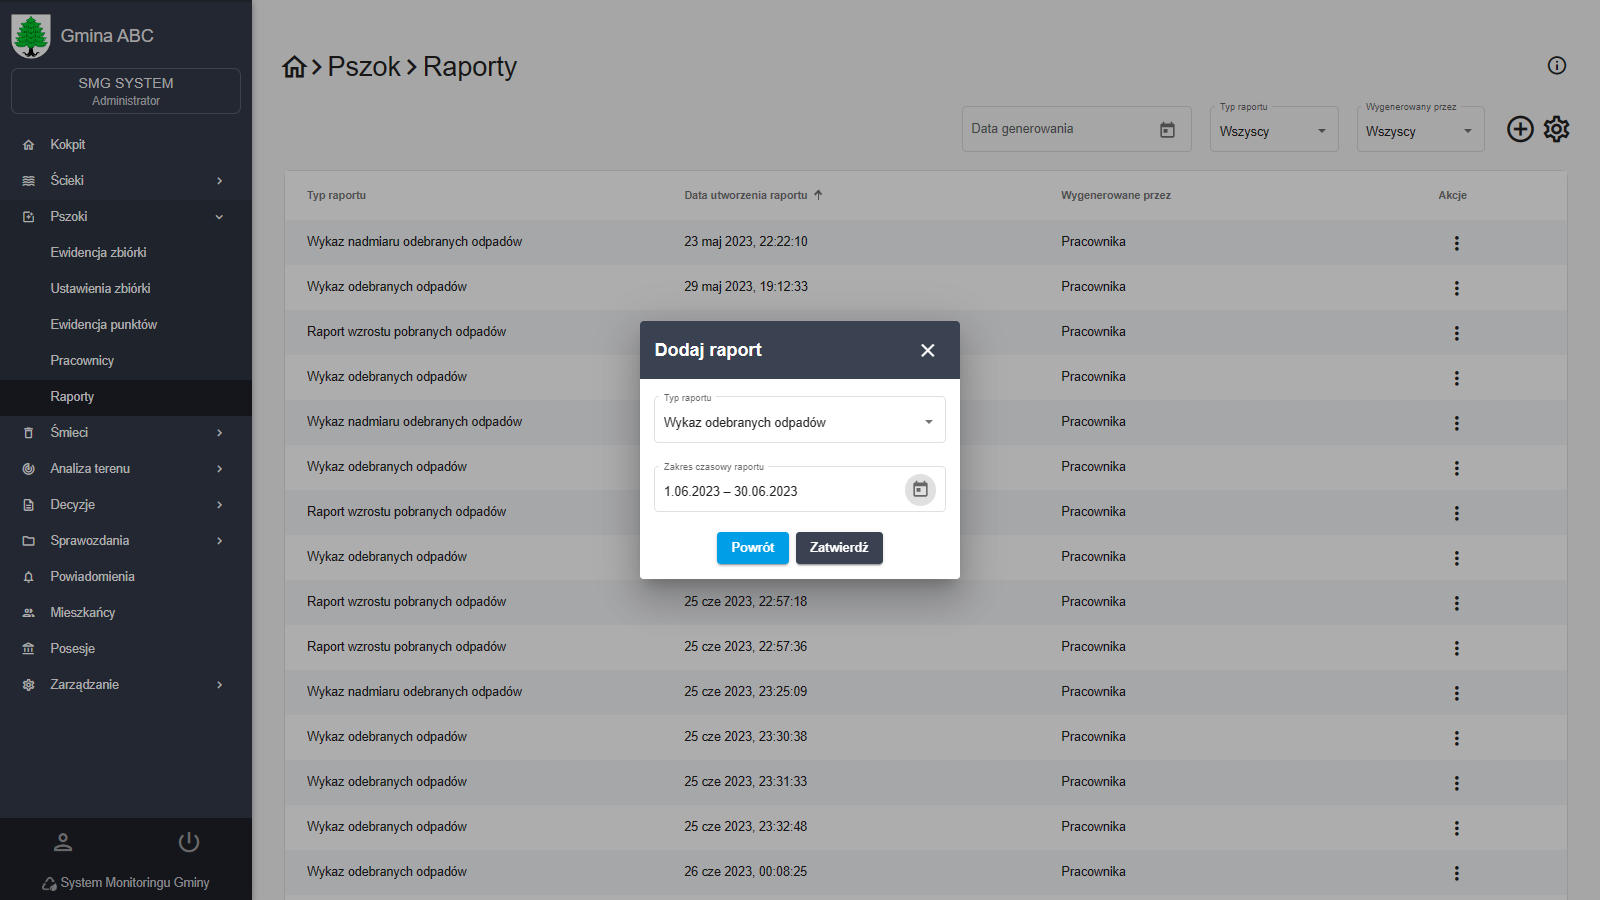This screenshot has width=1600, height=900.
Task: Sort by Data utworzenia raportu column
Action: [x=746, y=195]
